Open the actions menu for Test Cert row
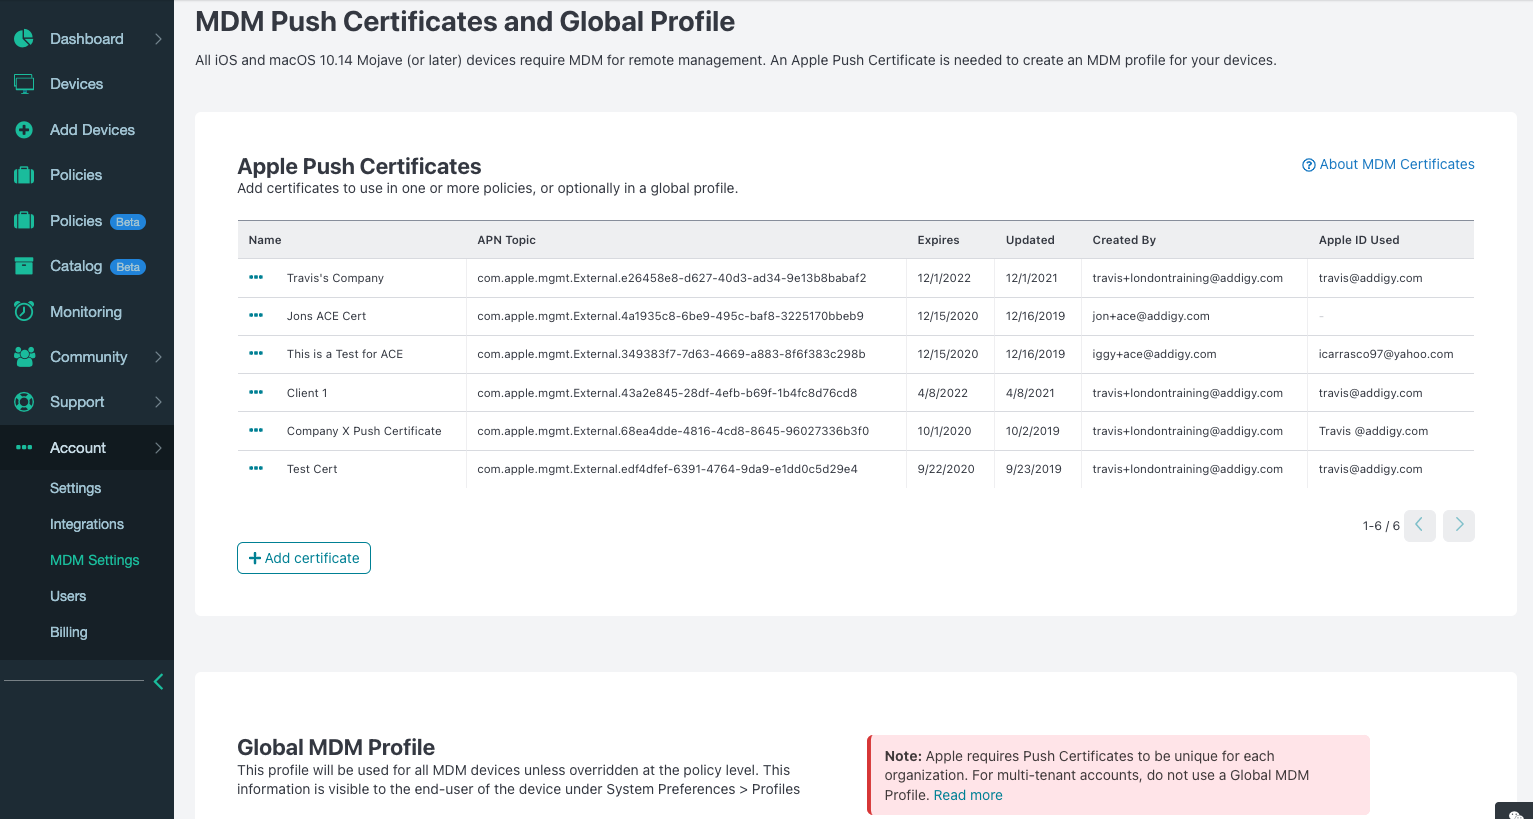This screenshot has height=819, width=1533. [256, 468]
